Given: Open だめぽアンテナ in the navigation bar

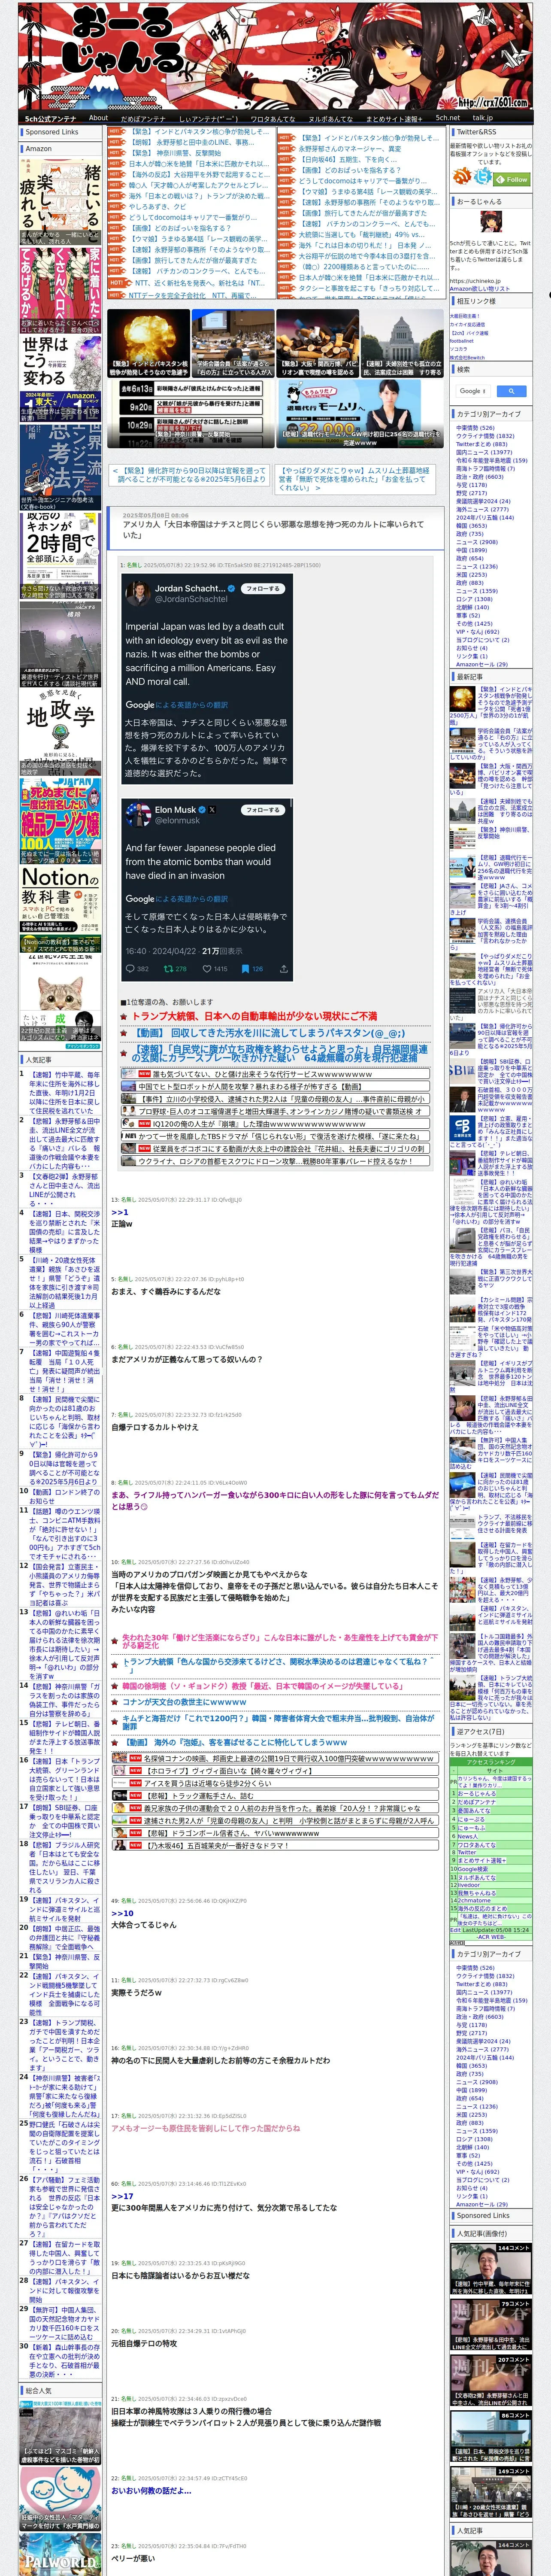Looking at the screenshot, I should [143, 118].
